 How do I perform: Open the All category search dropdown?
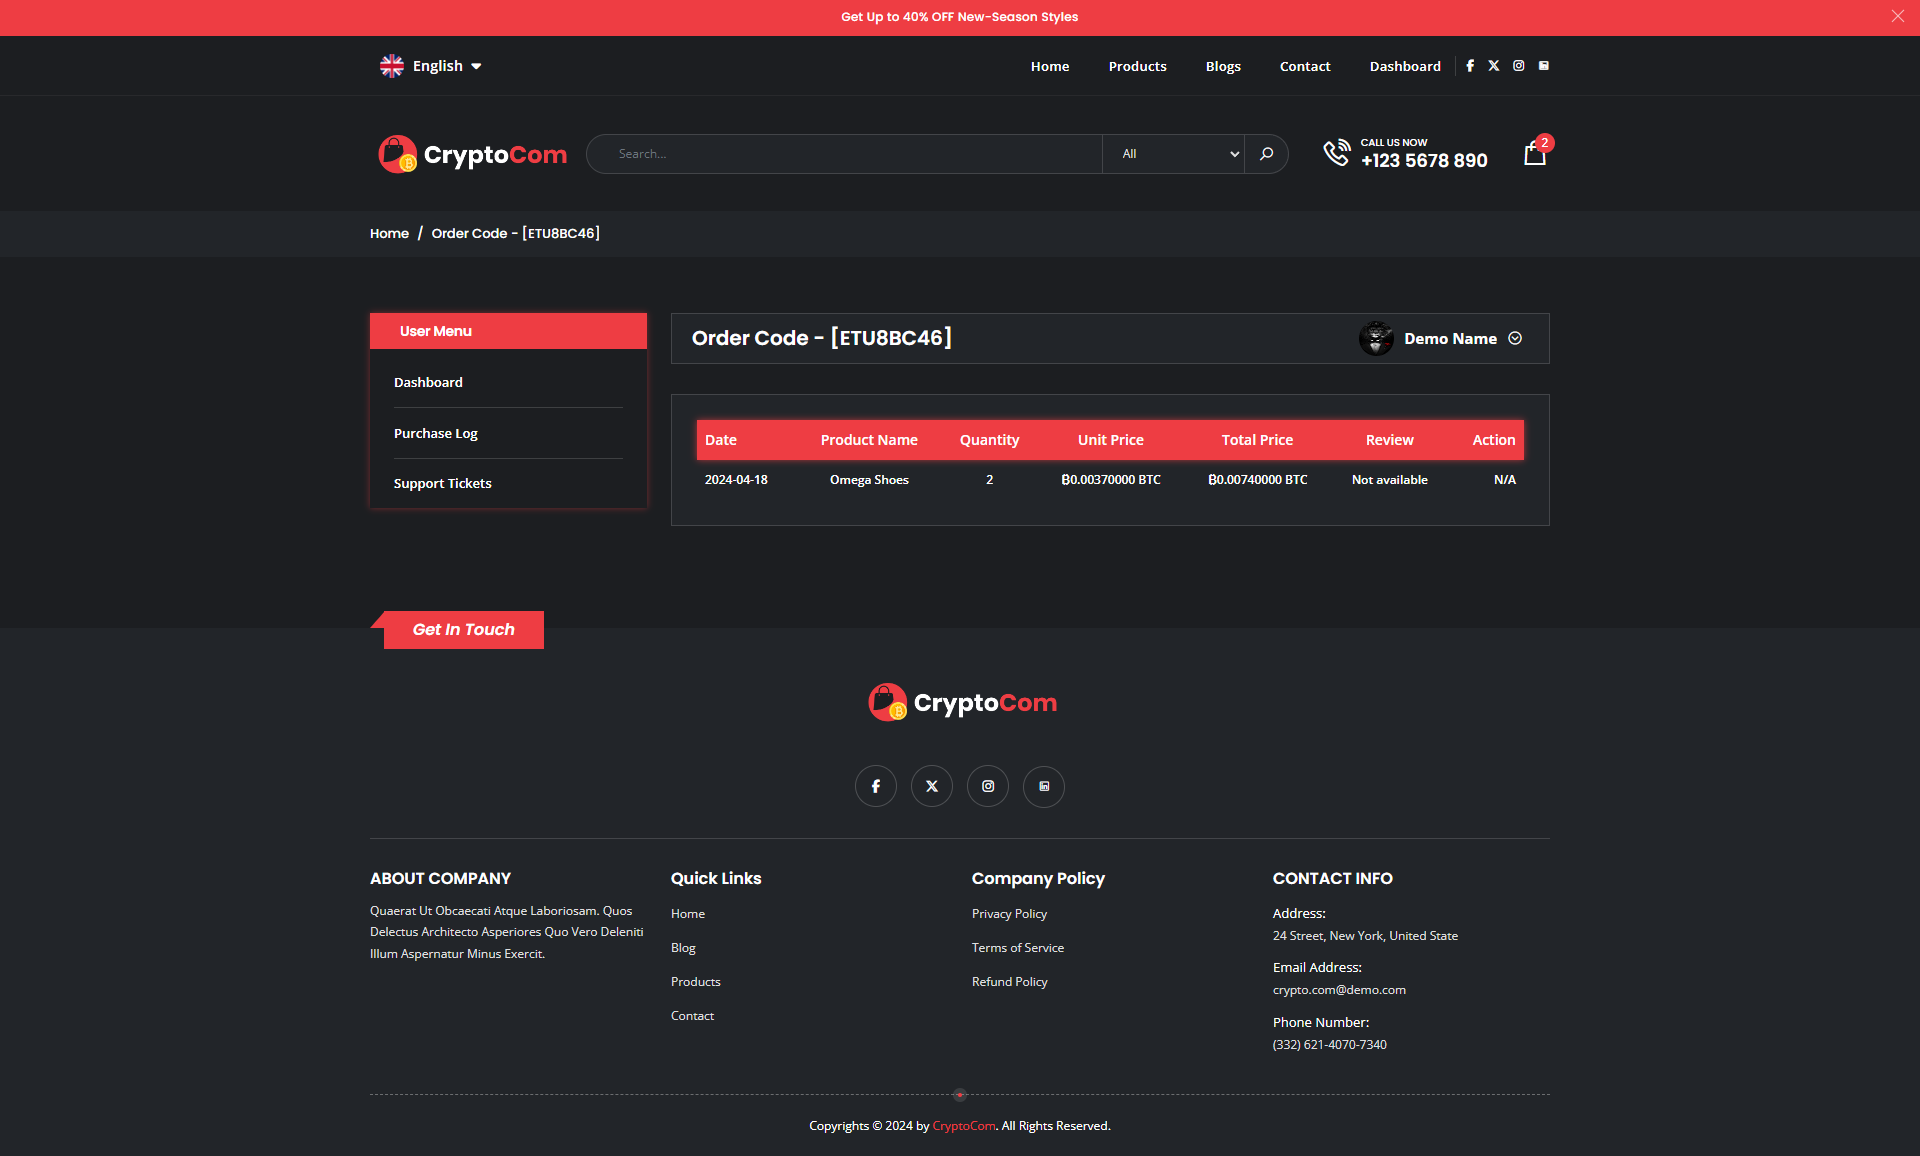[x=1174, y=154]
